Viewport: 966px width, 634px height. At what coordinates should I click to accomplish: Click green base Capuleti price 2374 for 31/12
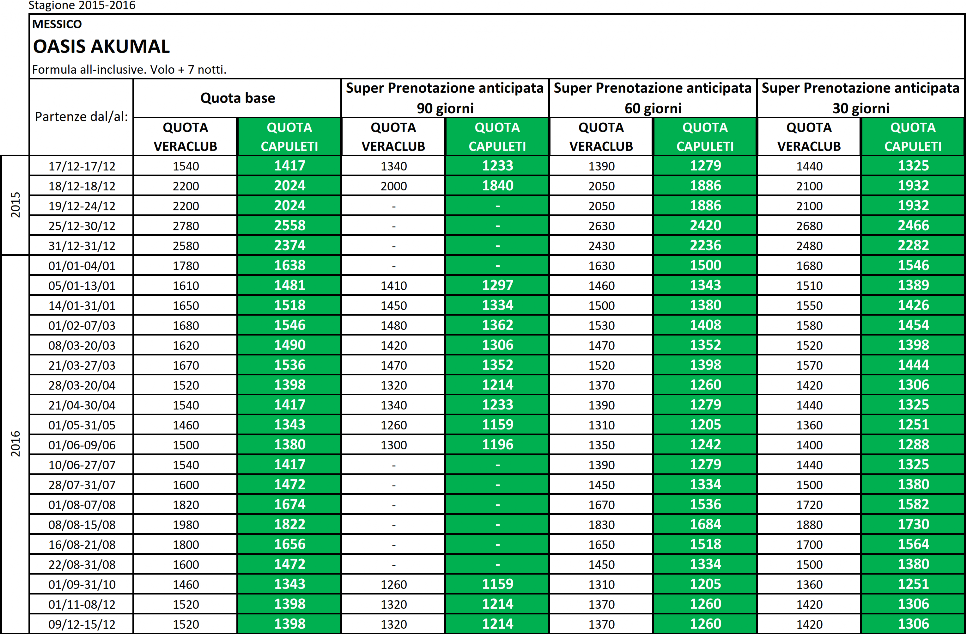point(289,245)
